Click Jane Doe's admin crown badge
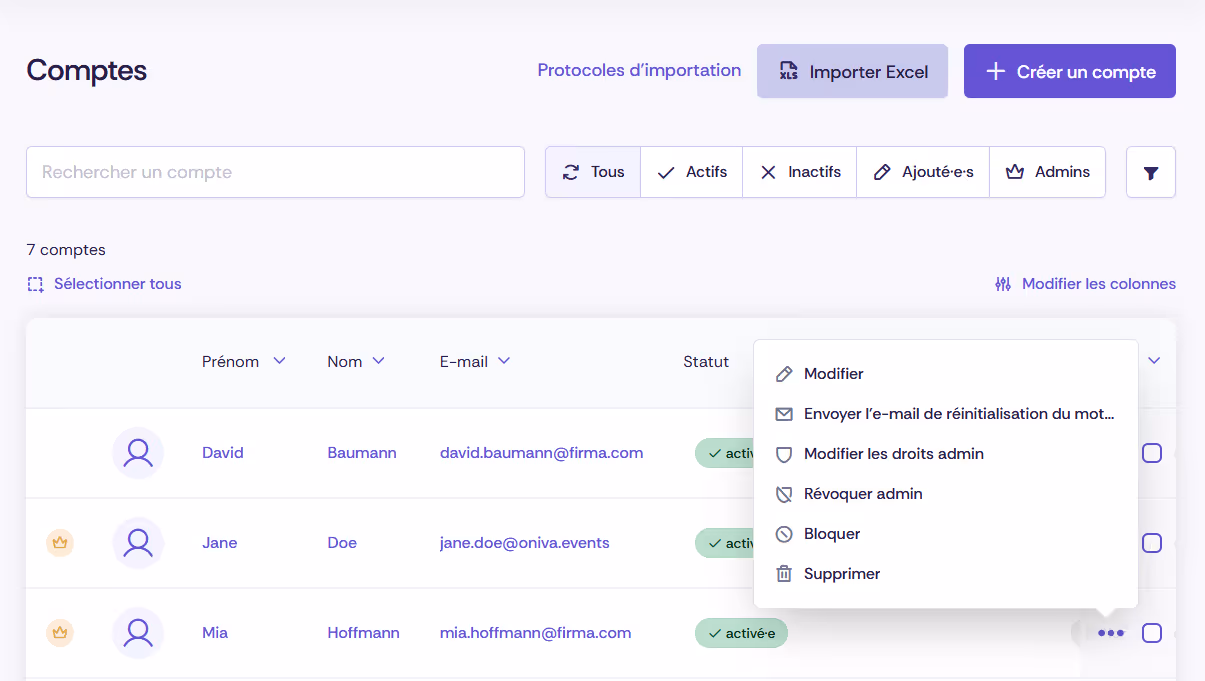Screen dimensions: 1205x681 [60, 543]
